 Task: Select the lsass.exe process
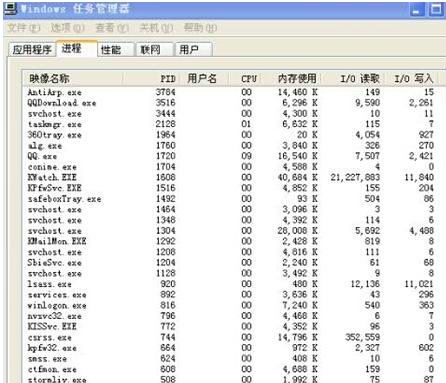tap(231, 284)
